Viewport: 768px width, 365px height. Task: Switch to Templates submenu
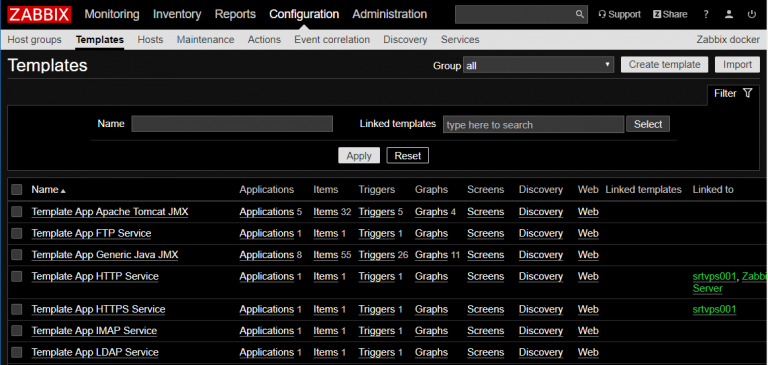100,40
